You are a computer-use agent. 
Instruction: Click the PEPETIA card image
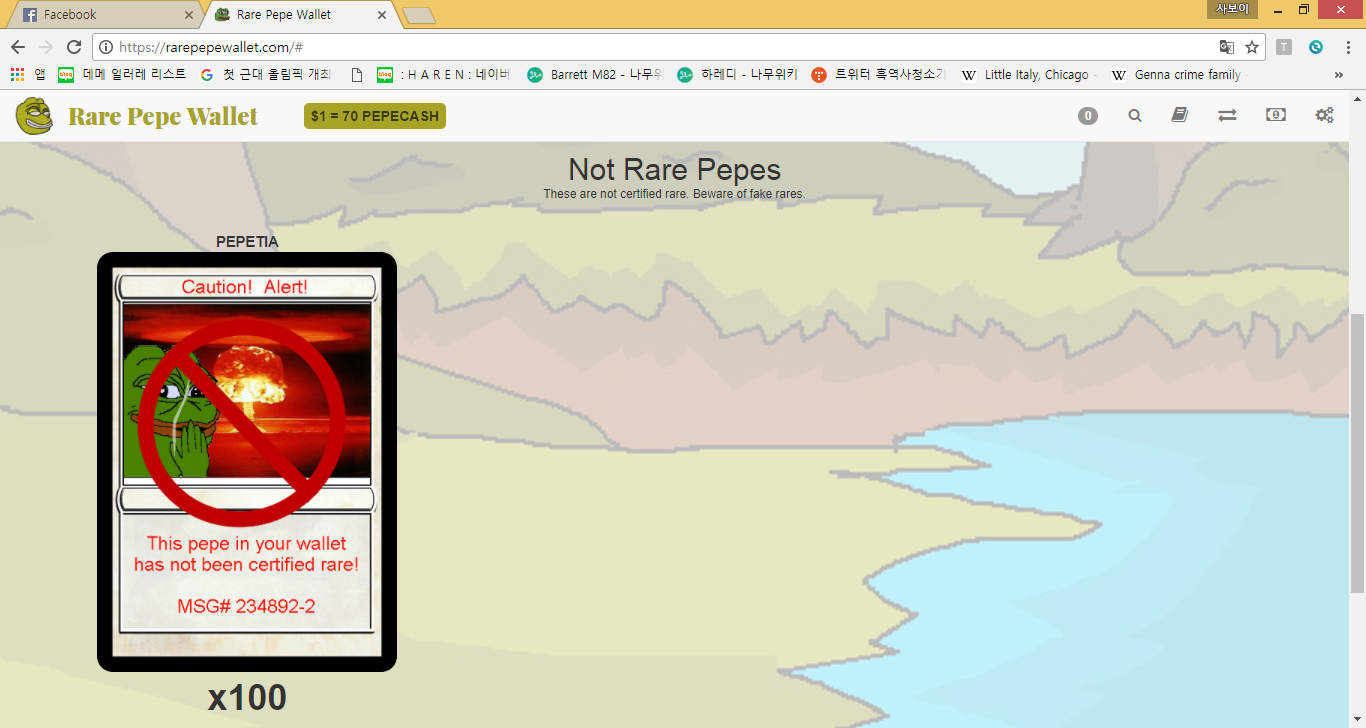coord(247,462)
